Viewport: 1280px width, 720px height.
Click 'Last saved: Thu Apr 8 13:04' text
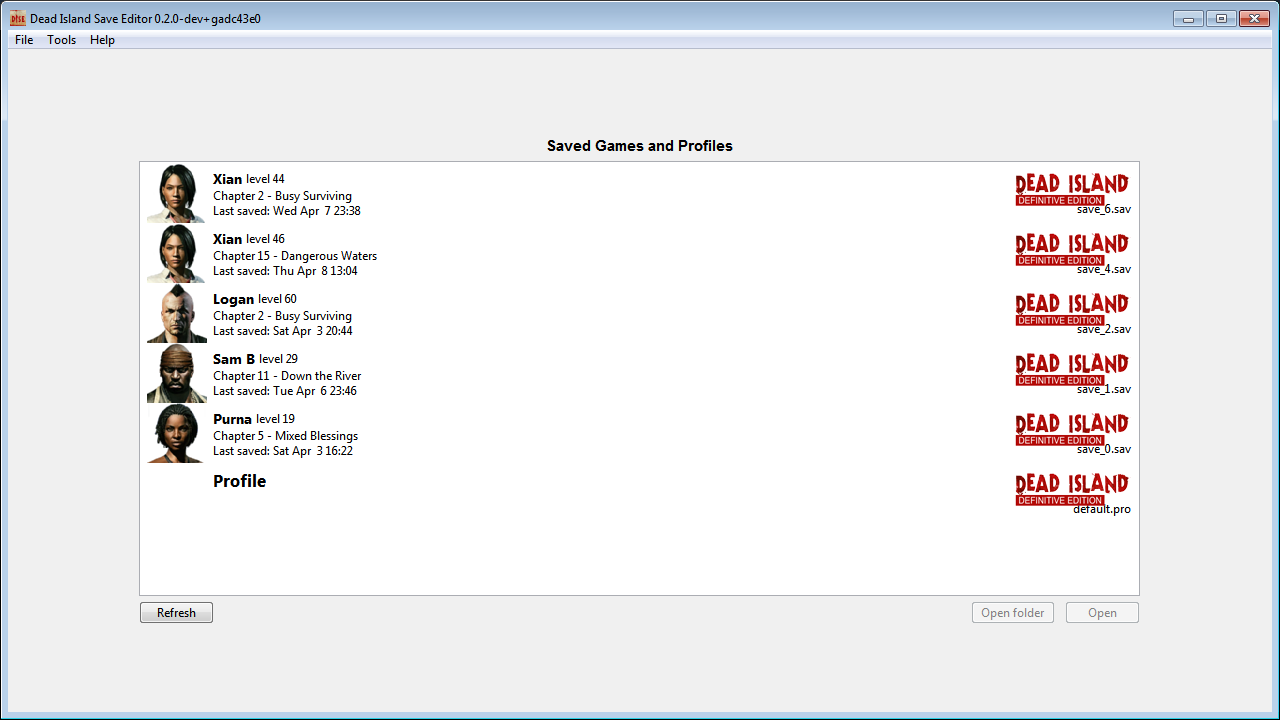(x=285, y=271)
